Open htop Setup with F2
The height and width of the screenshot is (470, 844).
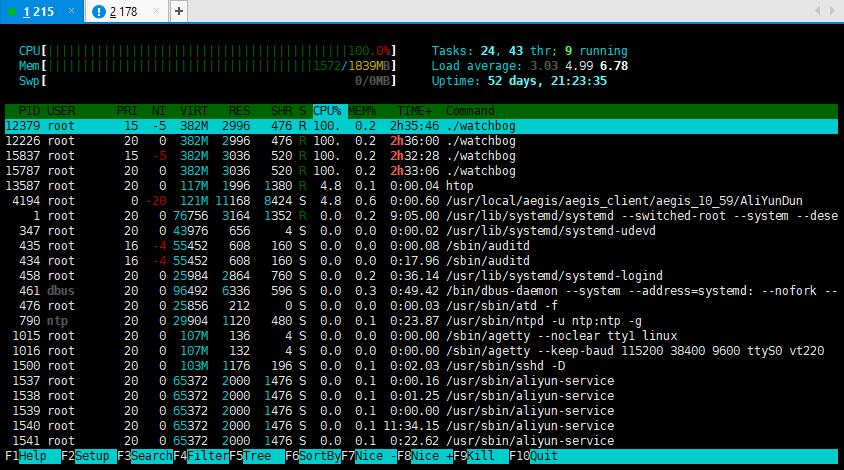coord(88,456)
